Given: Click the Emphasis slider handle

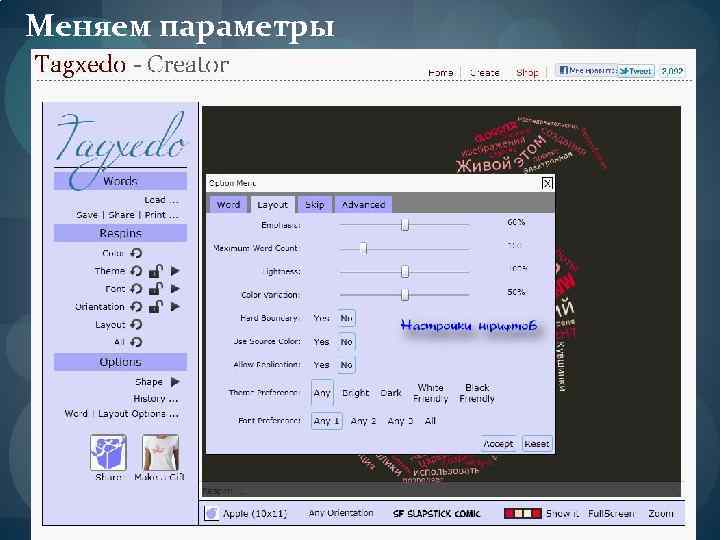Looking at the screenshot, I should [x=405, y=225].
